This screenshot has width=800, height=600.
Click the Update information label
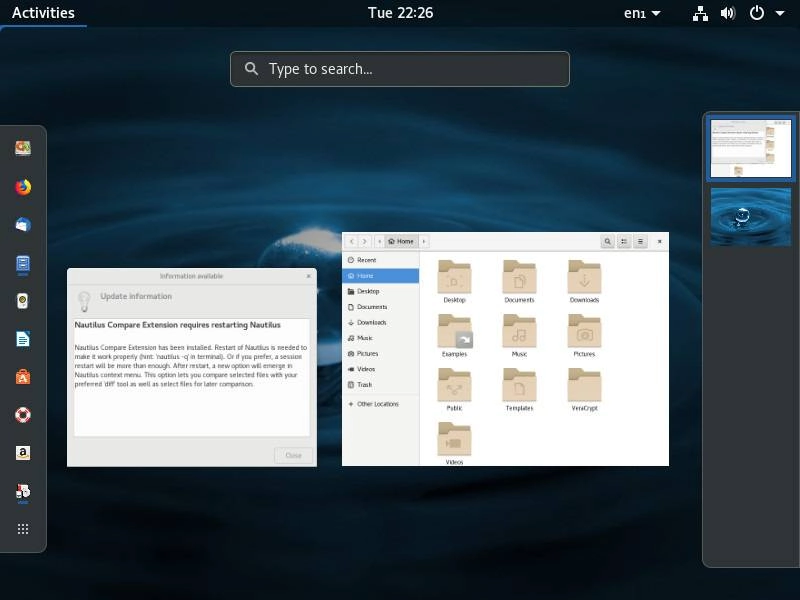(136, 296)
